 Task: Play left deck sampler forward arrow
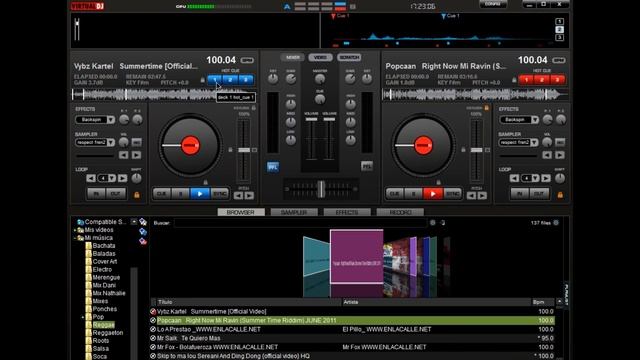tap(136, 155)
